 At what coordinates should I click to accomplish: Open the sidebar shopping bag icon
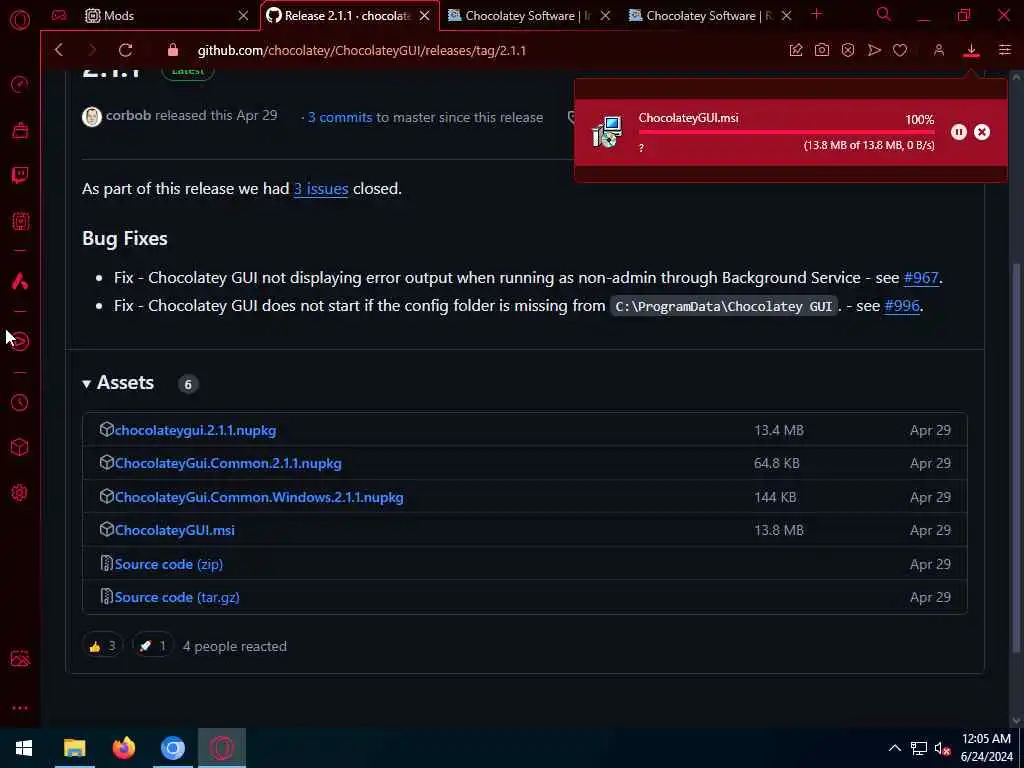tap(20, 130)
